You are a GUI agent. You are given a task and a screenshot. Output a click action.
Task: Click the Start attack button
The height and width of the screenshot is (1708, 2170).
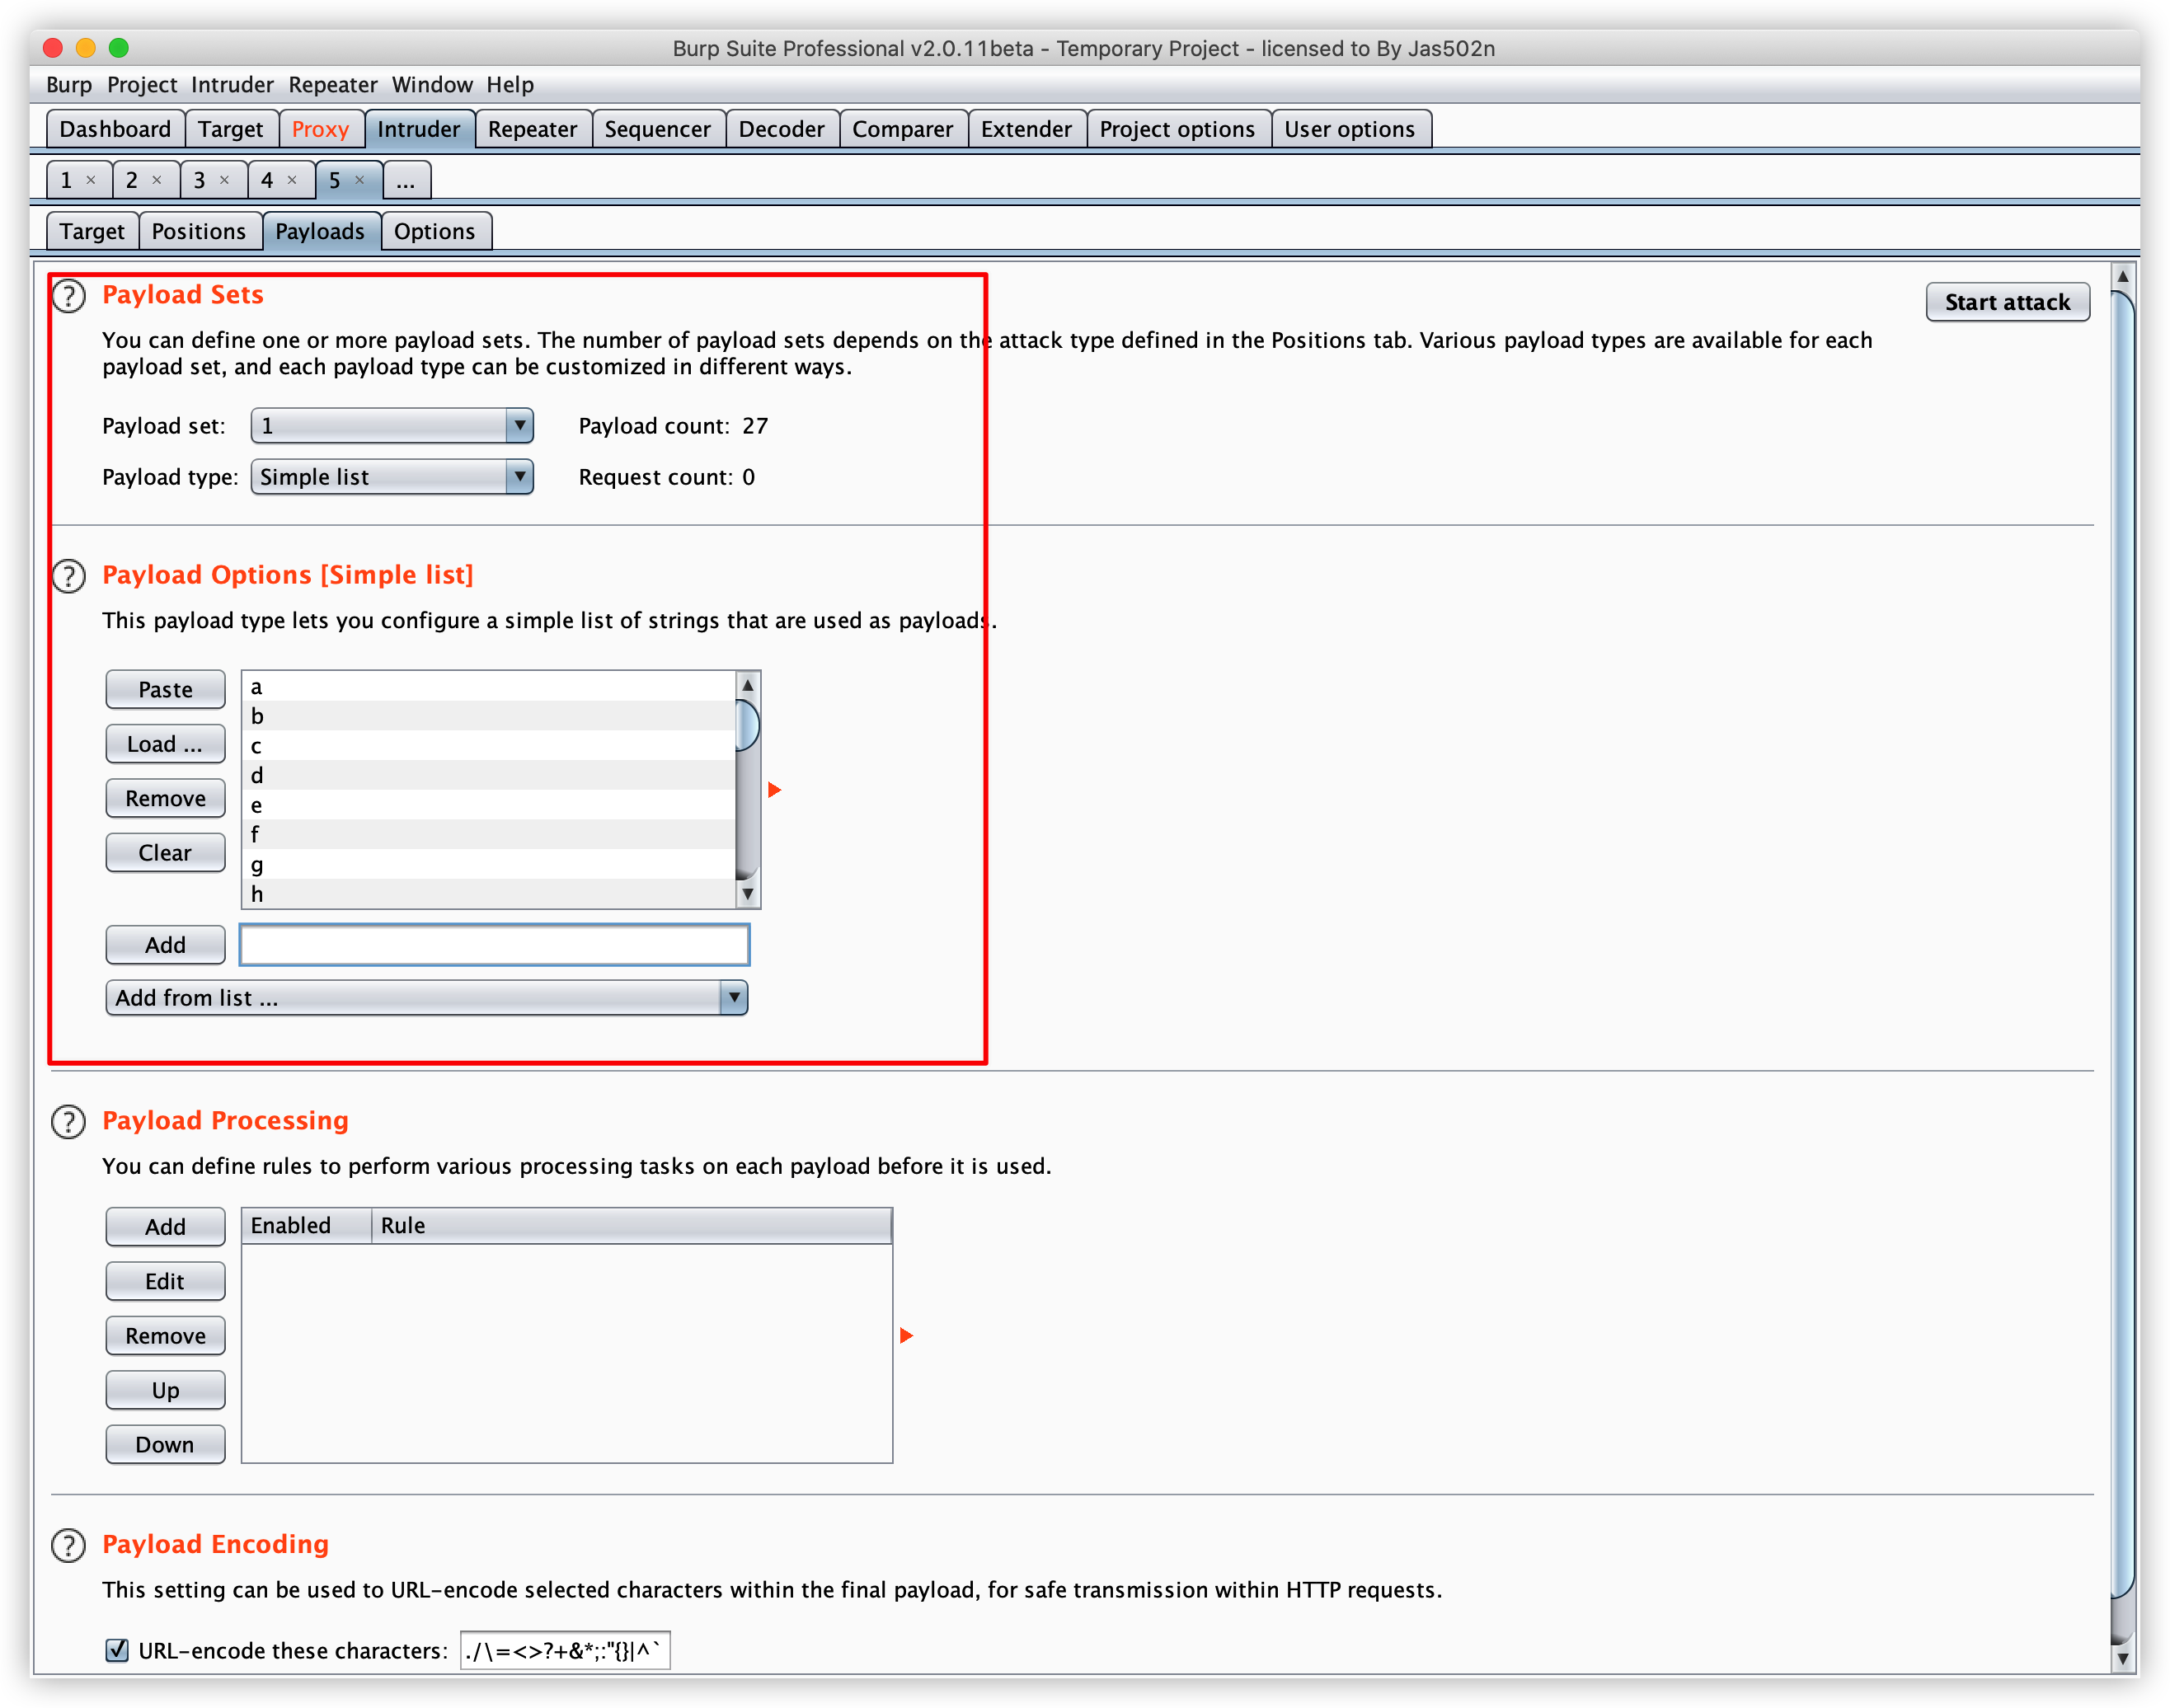point(2007,302)
